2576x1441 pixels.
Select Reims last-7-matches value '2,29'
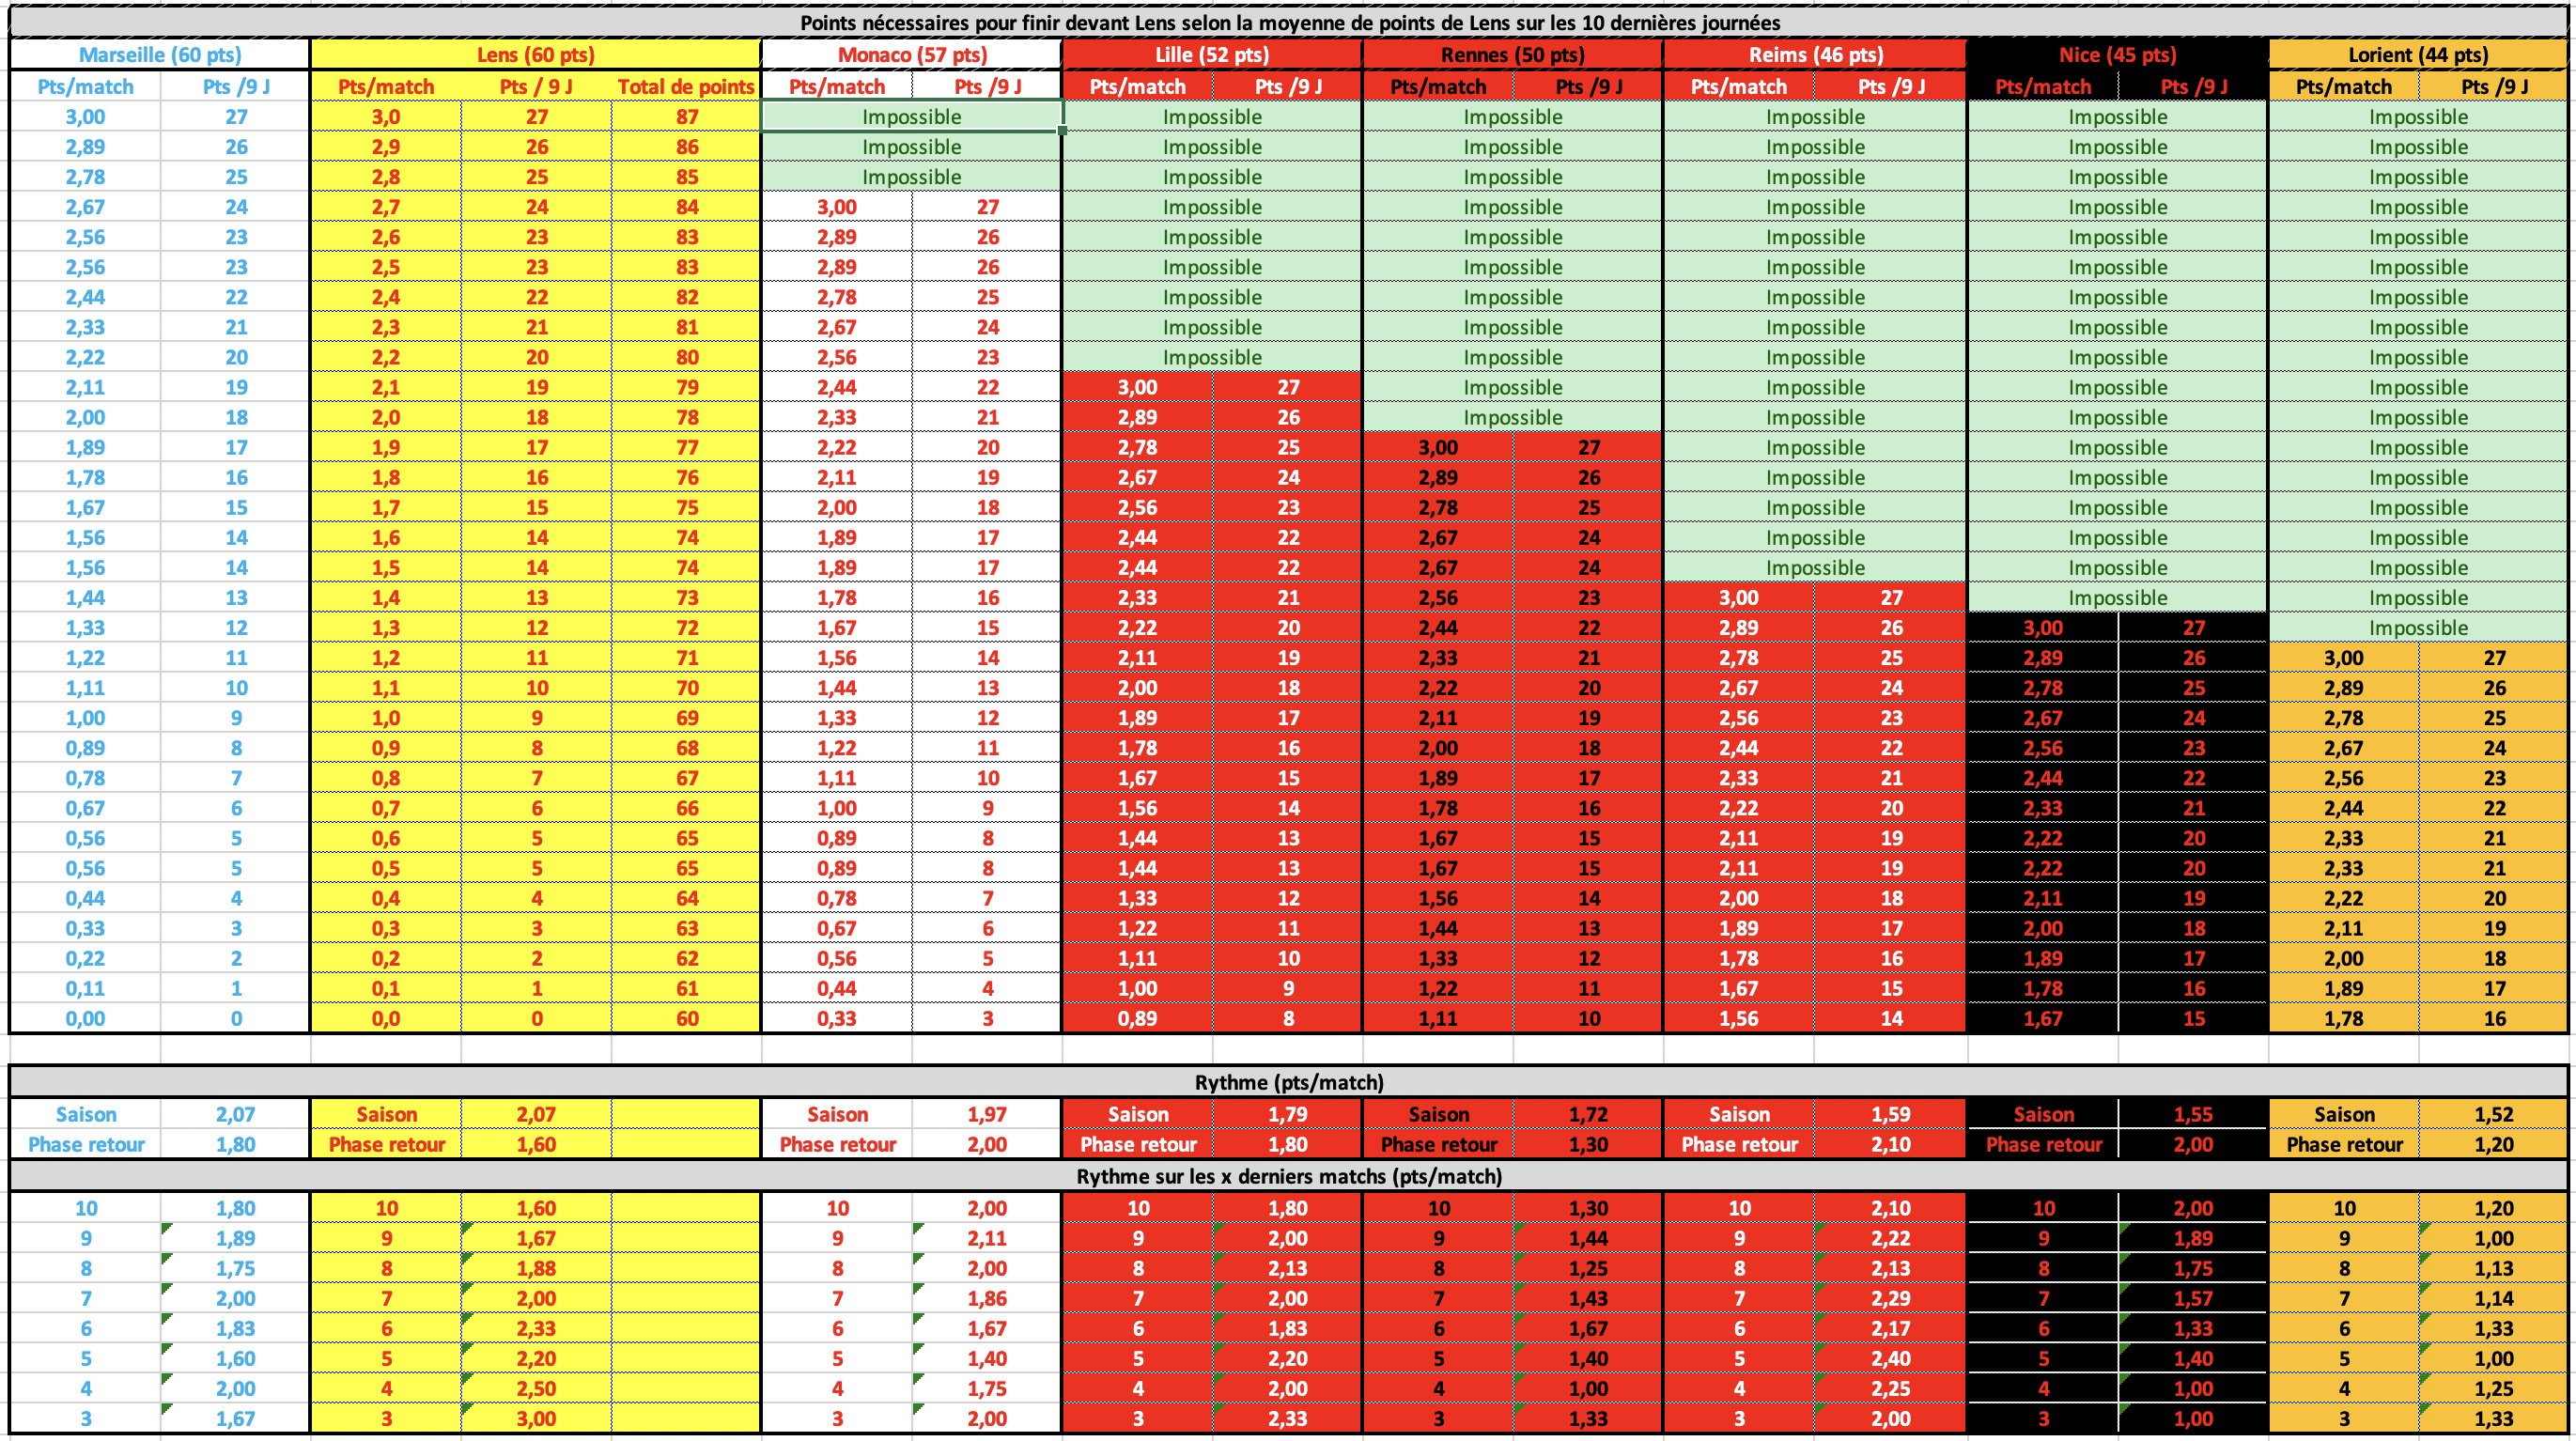[x=1890, y=1298]
